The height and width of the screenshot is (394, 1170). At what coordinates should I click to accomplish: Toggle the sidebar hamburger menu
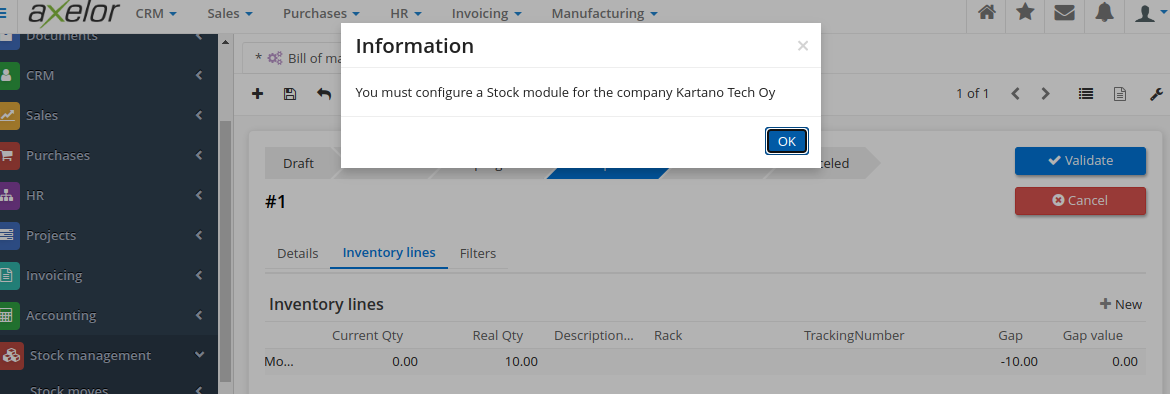click(3, 13)
